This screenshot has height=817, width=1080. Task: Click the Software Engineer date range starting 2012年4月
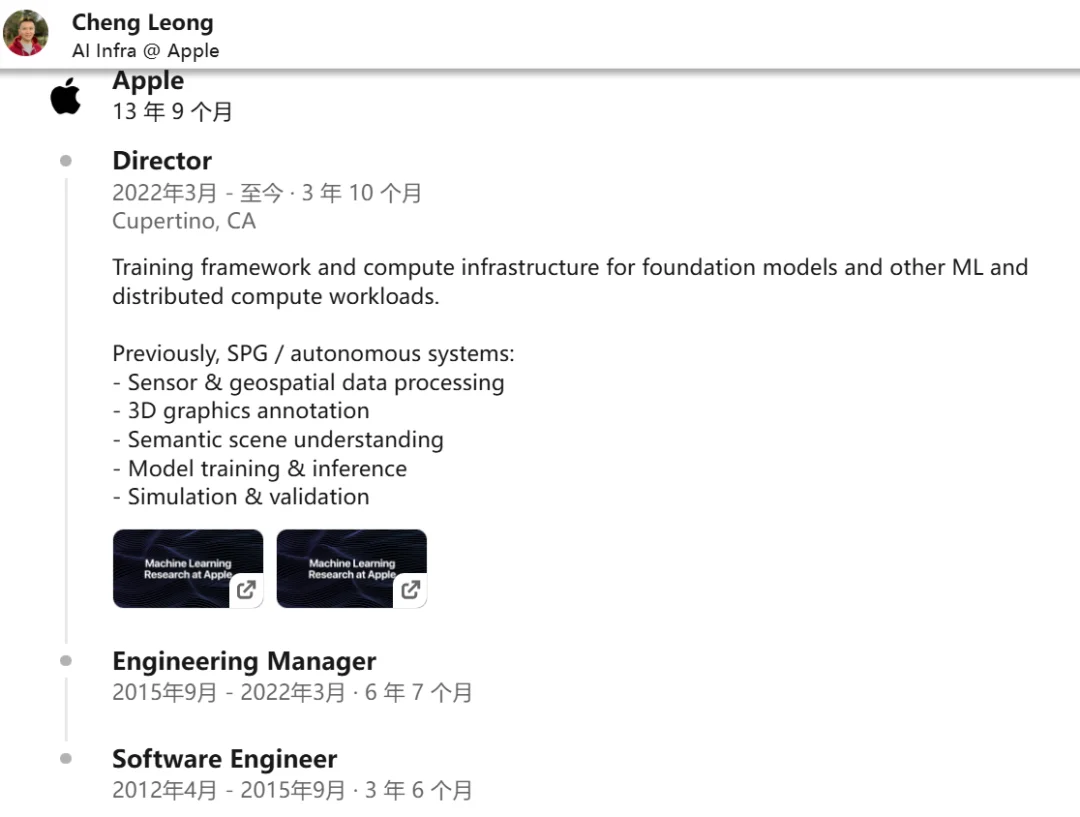point(291,790)
